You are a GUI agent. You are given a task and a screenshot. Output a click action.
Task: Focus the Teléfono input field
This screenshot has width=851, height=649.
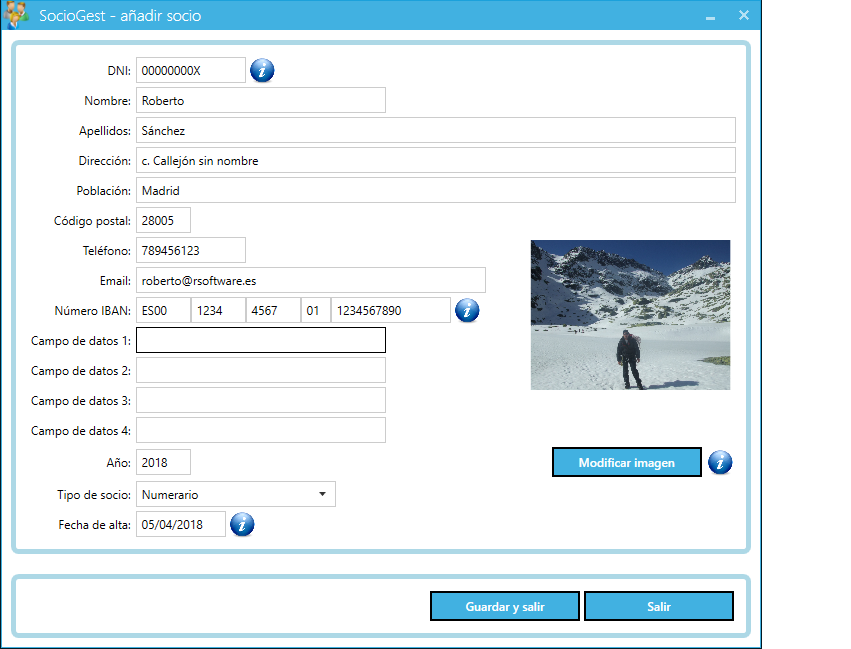click(190, 250)
